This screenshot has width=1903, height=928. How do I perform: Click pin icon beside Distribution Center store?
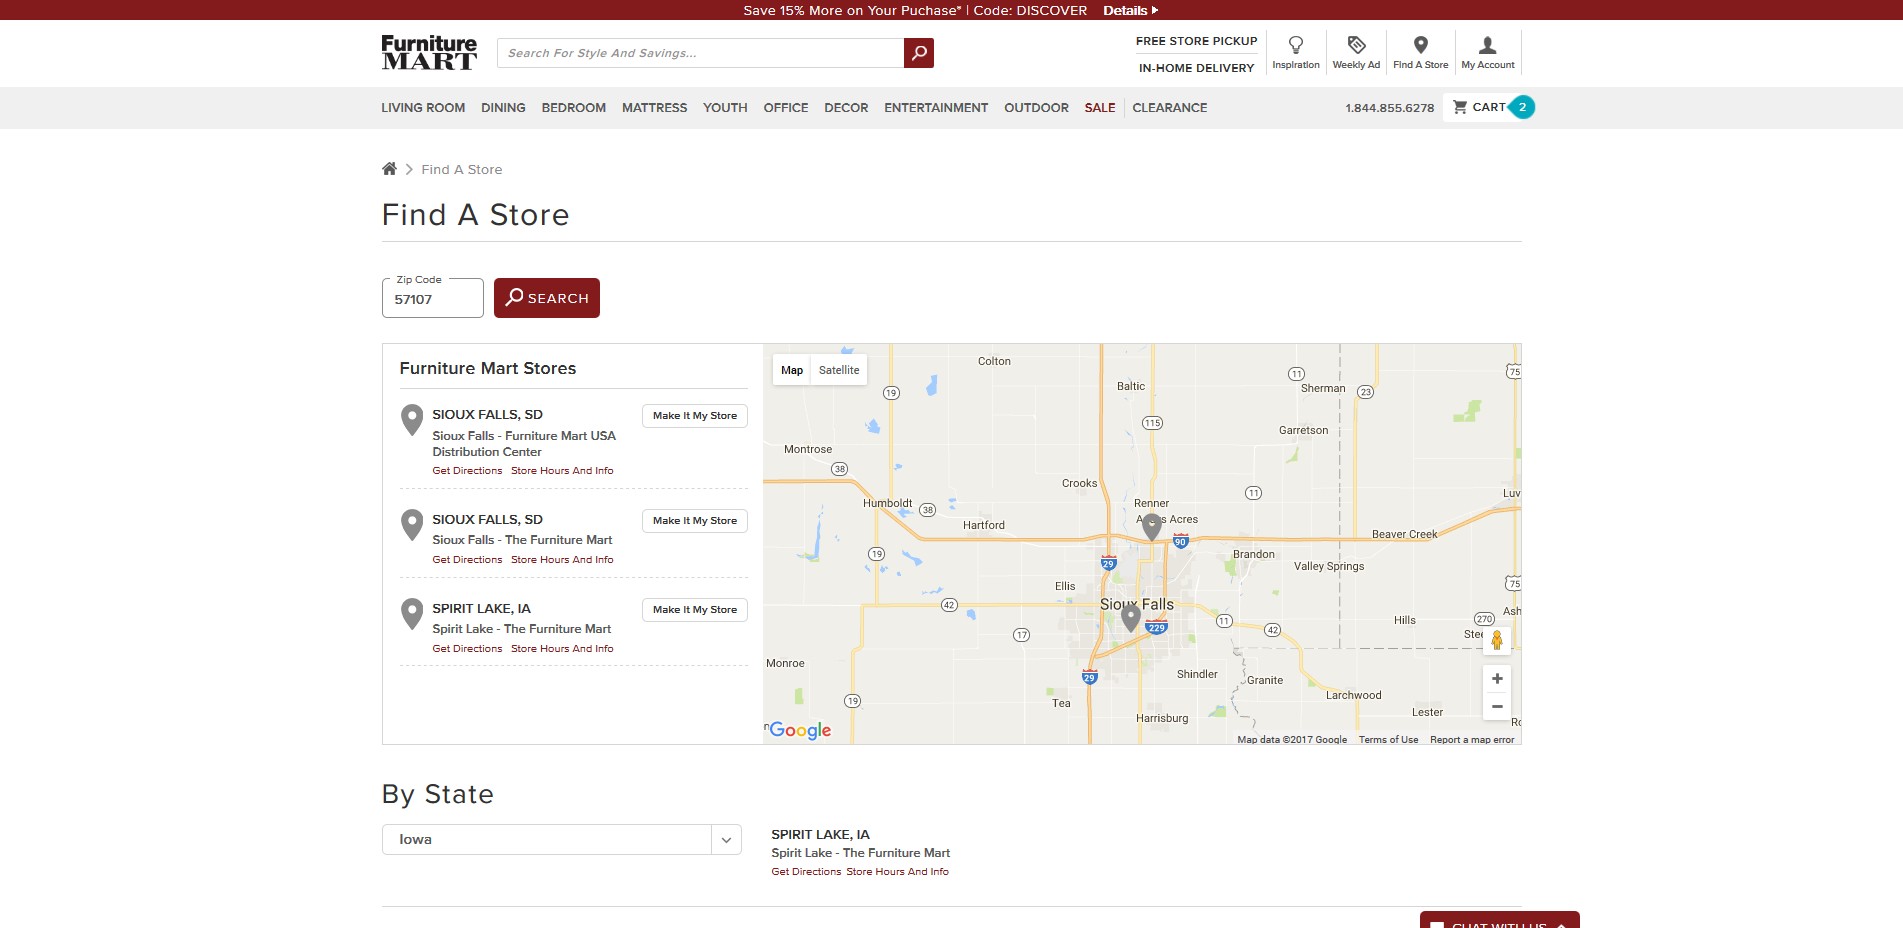pos(412,419)
